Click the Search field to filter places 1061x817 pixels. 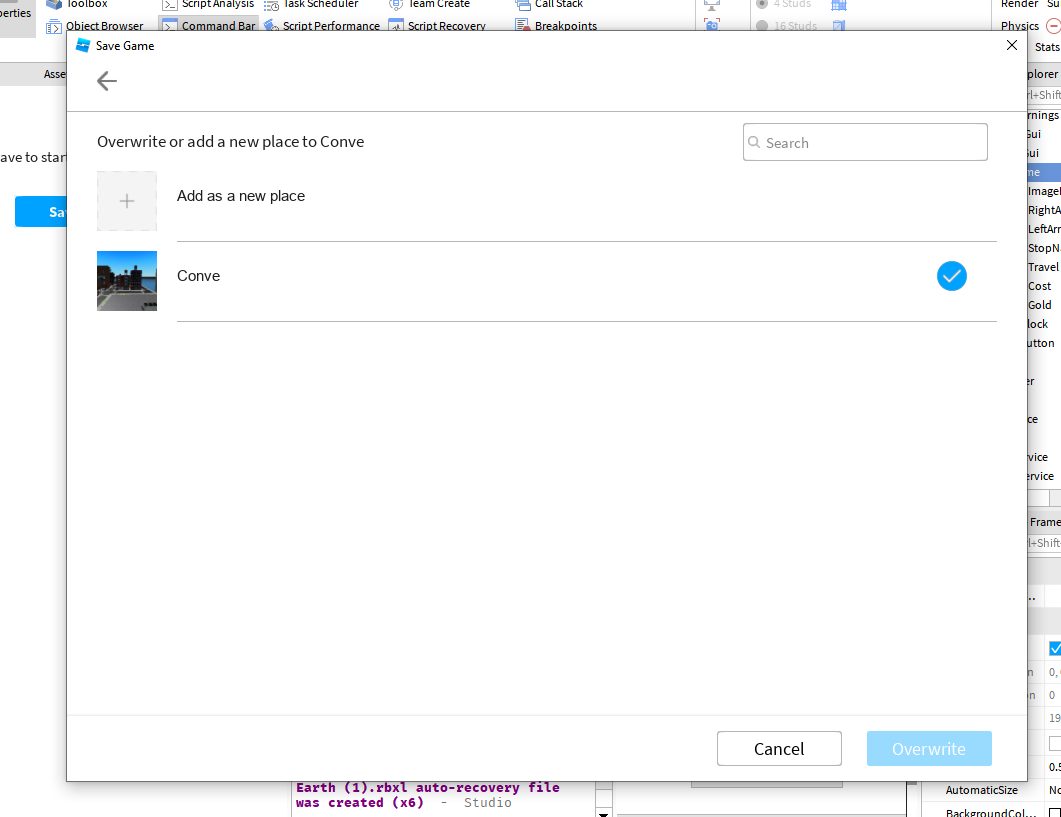pyautogui.click(x=864, y=142)
